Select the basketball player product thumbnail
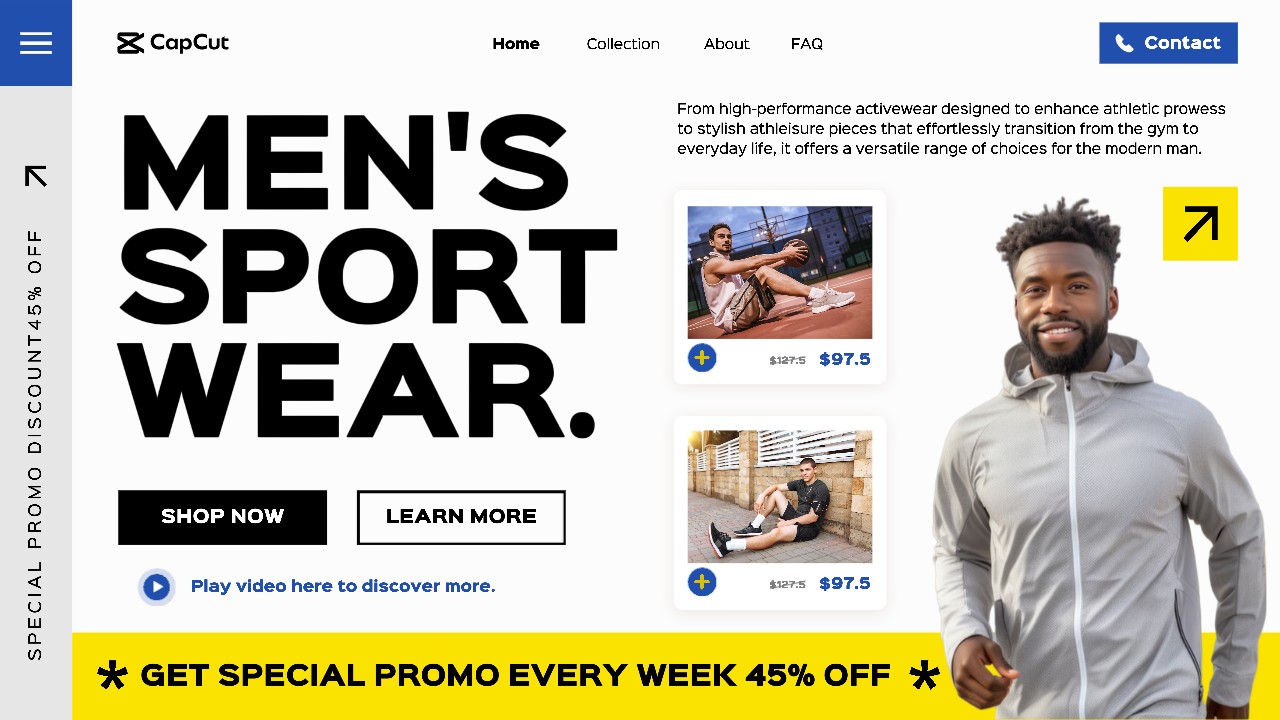Viewport: 1280px width, 720px height. [x=780, y=272]
